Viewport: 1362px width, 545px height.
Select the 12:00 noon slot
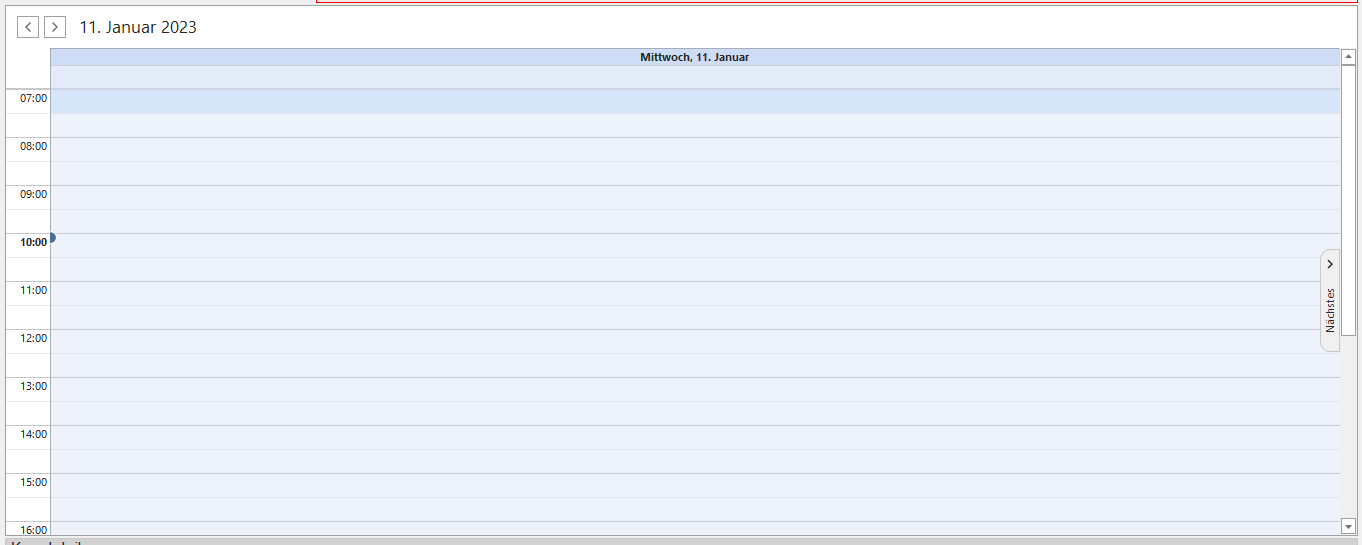(694, 342)
